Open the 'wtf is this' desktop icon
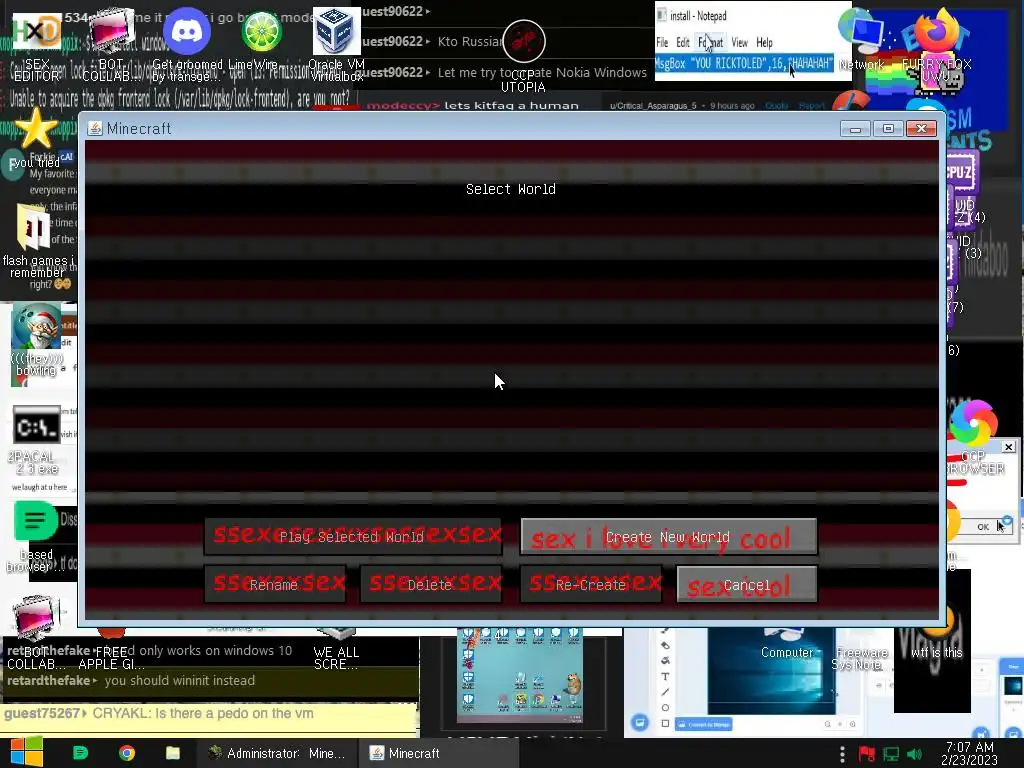 [936, 652]
